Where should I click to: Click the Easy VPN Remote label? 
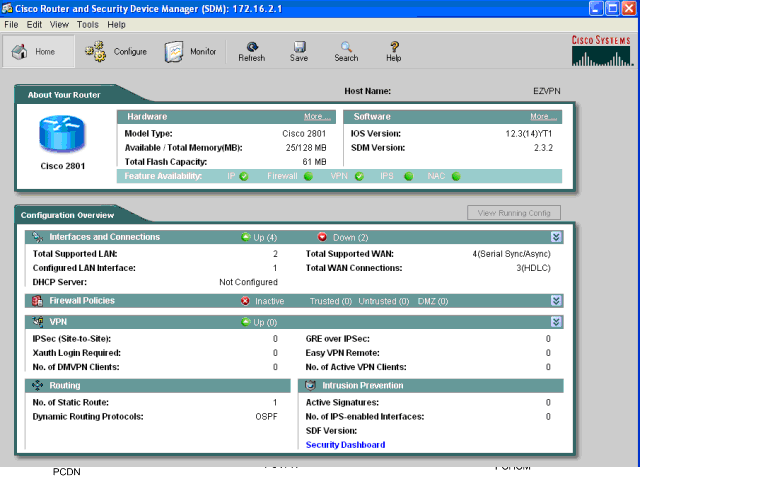[342, 353]
